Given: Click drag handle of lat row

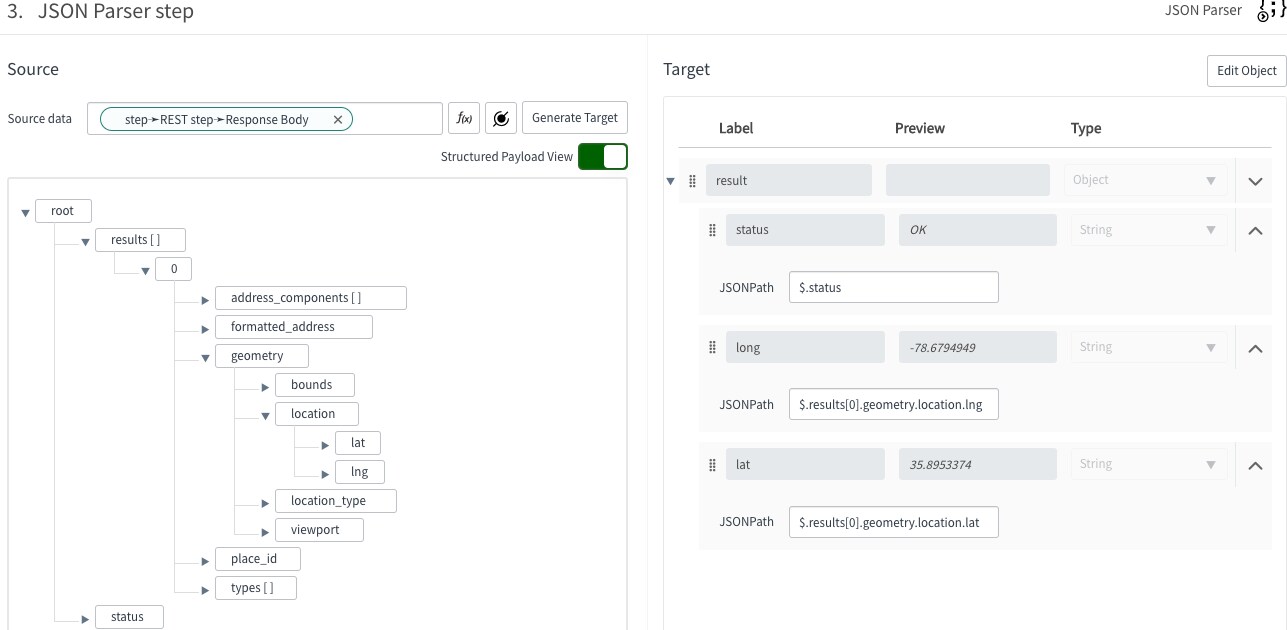Looking at the screenshot, I should tap(712, 464).
